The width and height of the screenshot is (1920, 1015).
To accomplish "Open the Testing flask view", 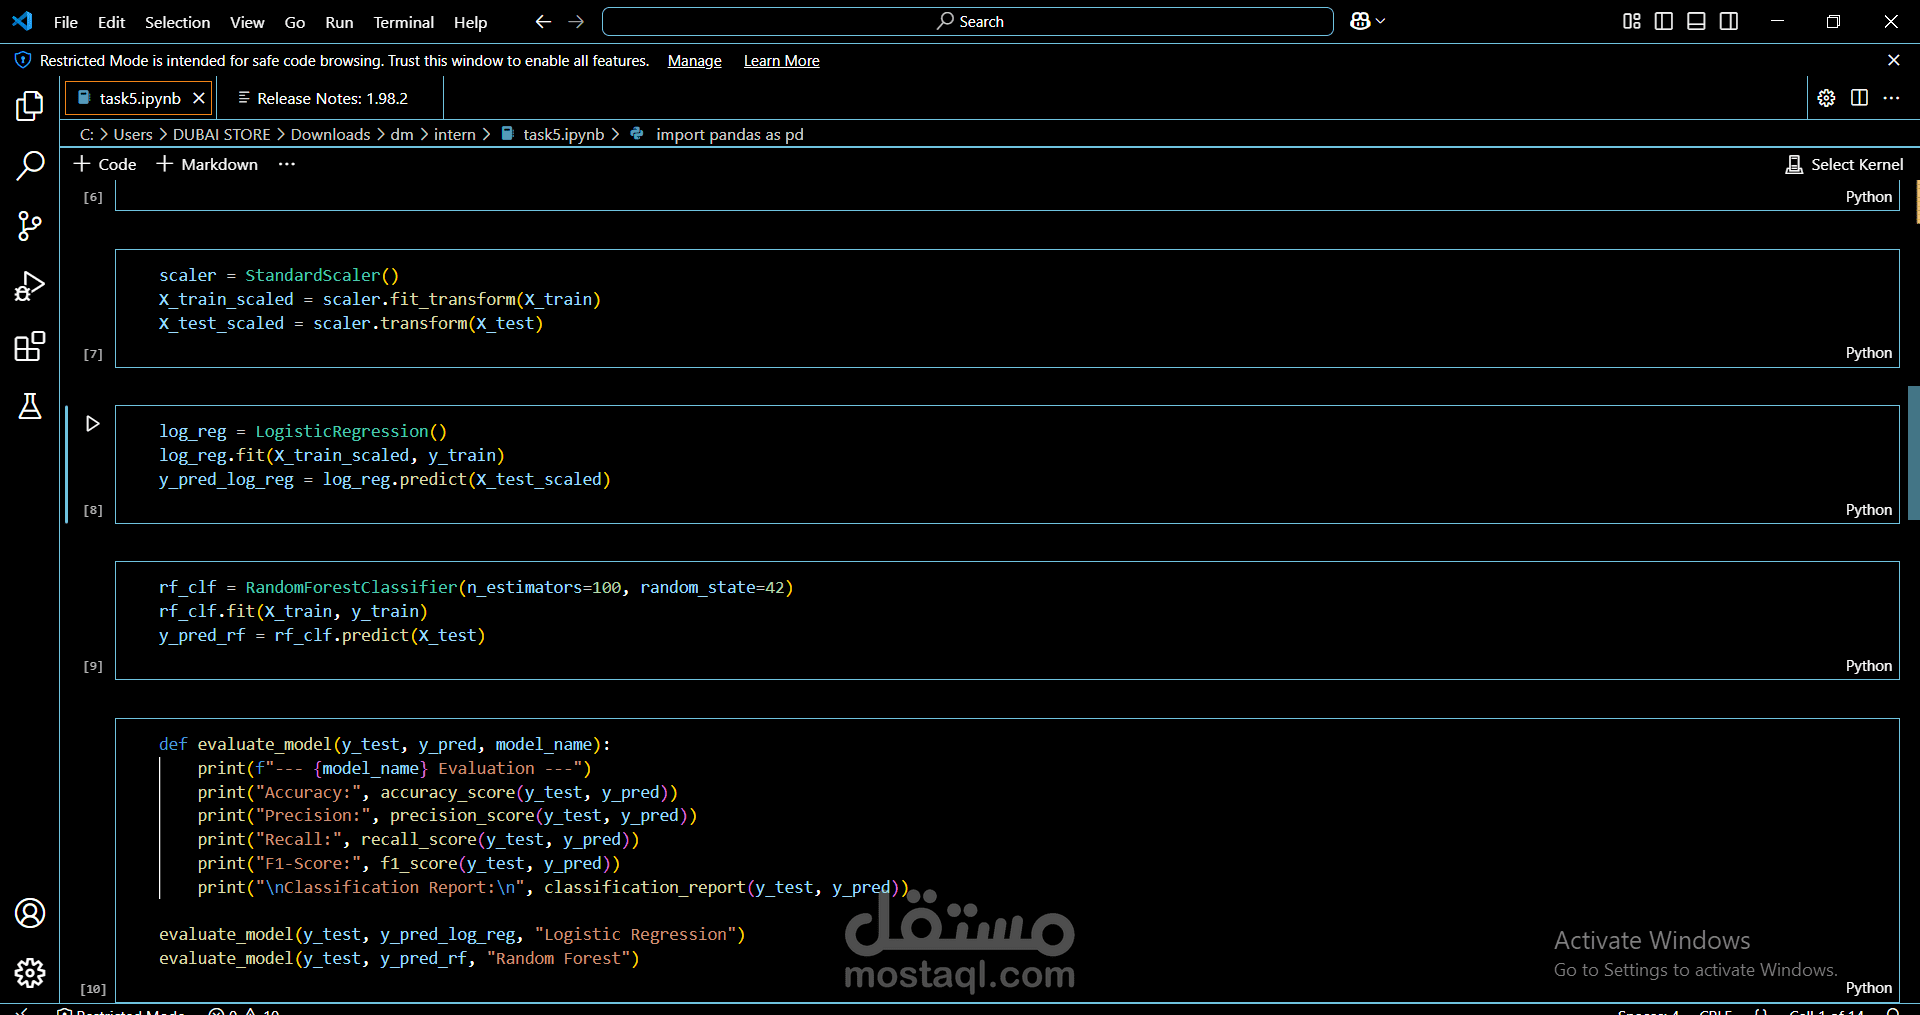I will tap(30, 406).
